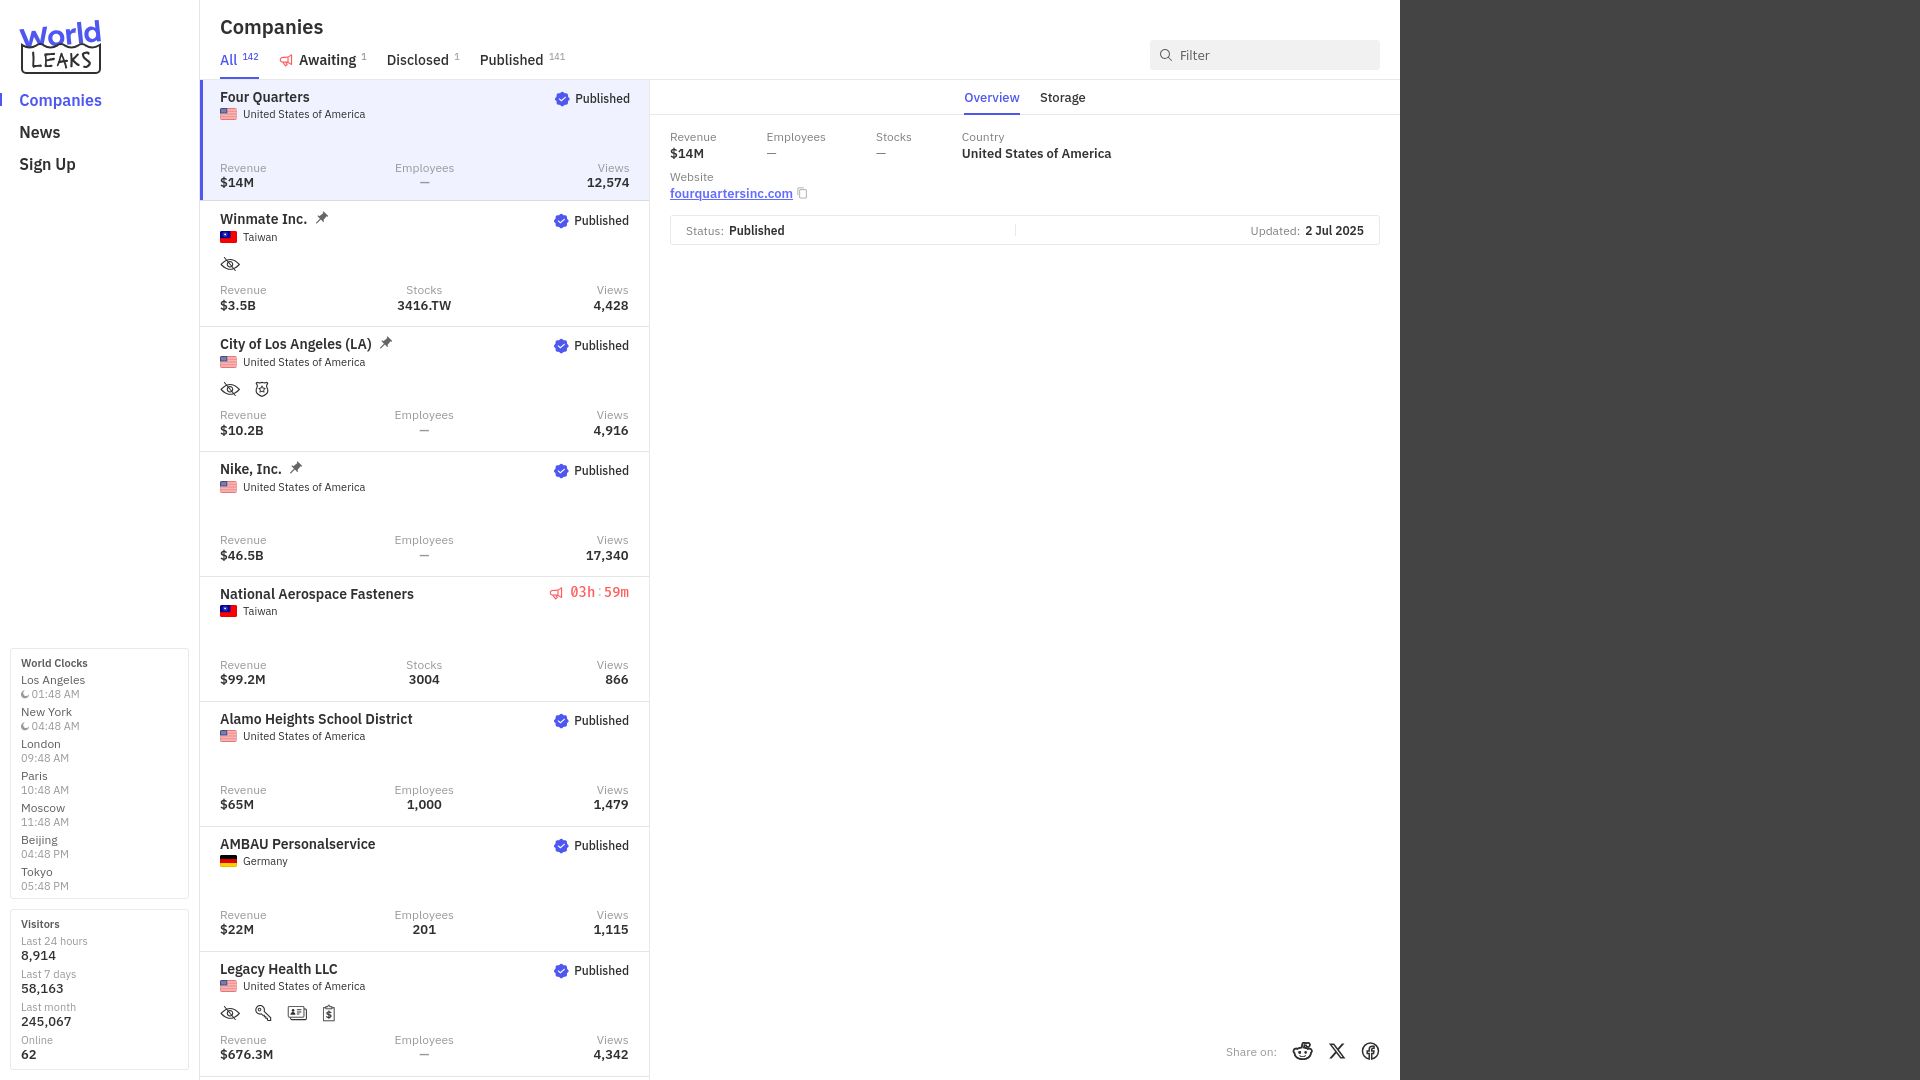The image size is (1920, 1080).
Task: Click the US flag under Four Quarters
Action: tap(228, 114)
